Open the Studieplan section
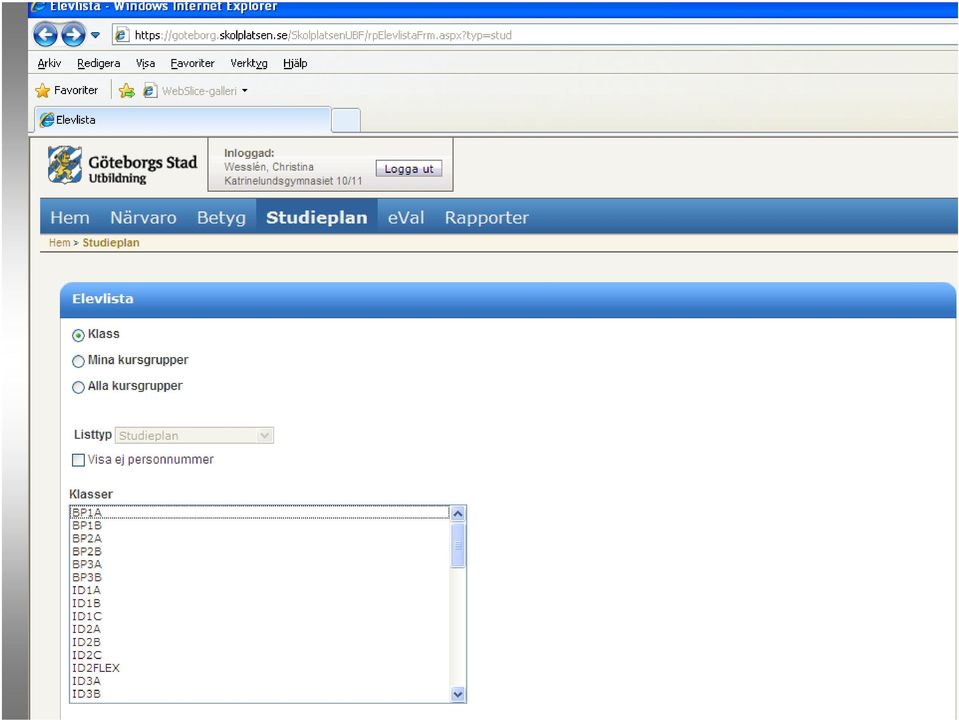The width and height of the screenshot is (959, 720). (317, 218)
